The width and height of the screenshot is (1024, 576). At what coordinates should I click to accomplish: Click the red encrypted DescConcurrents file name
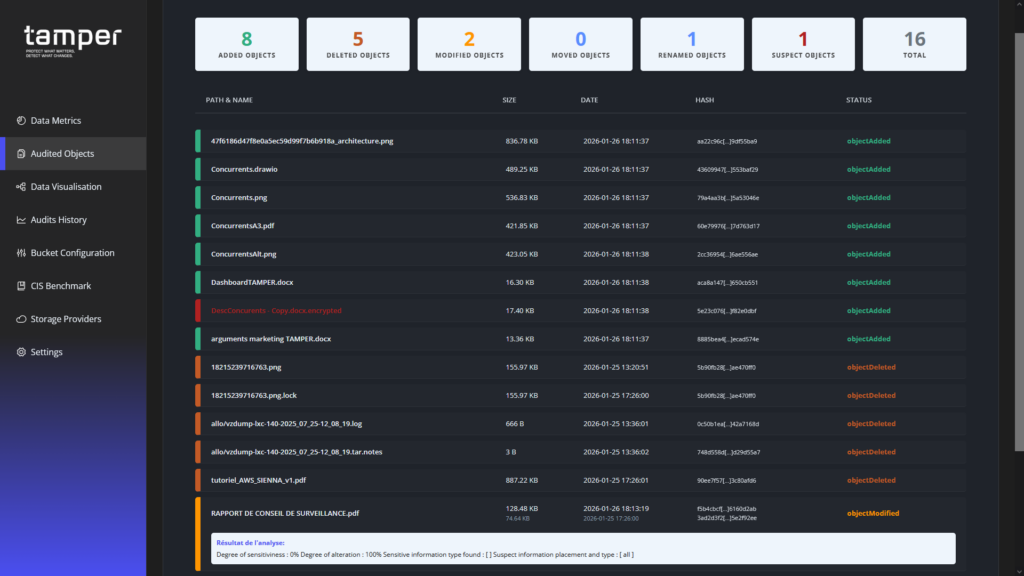[x=276, y=310]
